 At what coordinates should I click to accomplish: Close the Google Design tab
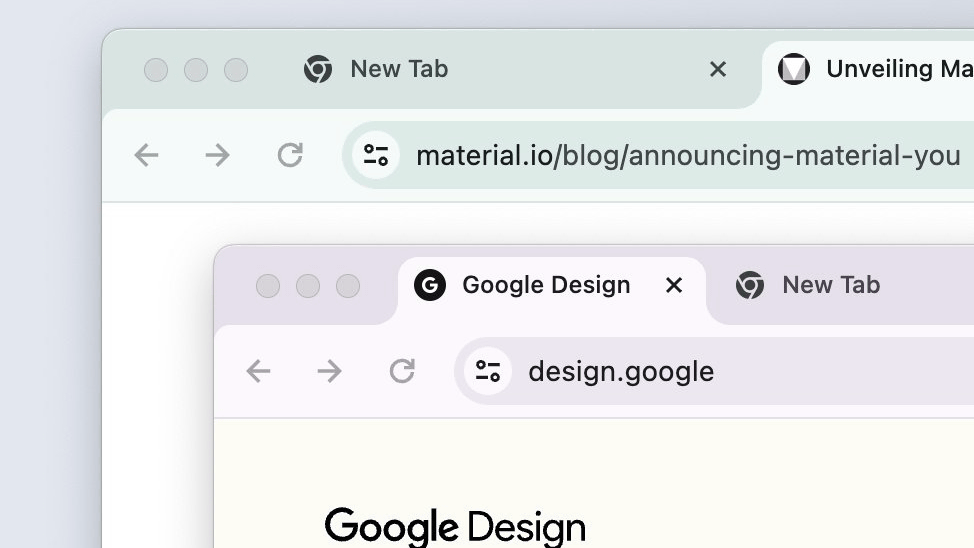tap(674, 285)
